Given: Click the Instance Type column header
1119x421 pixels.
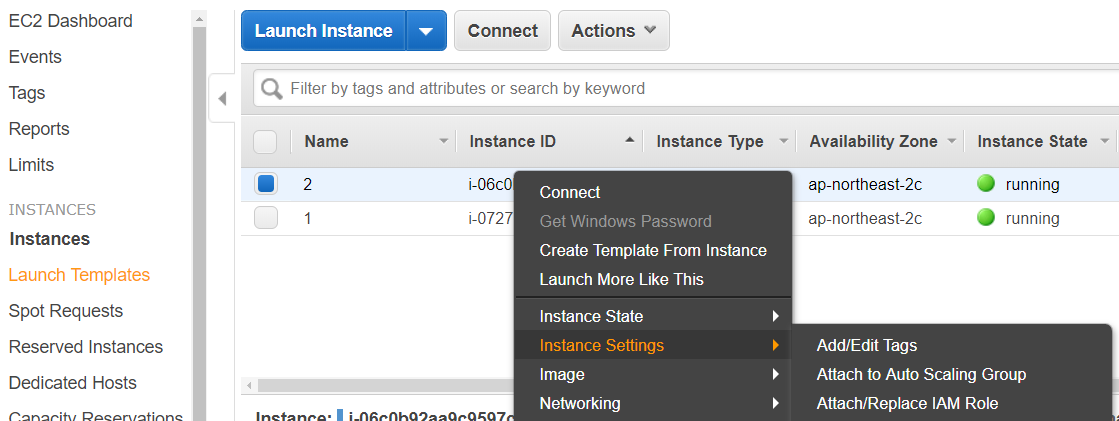Looking at the screenshot, I should tap(709, 141).
